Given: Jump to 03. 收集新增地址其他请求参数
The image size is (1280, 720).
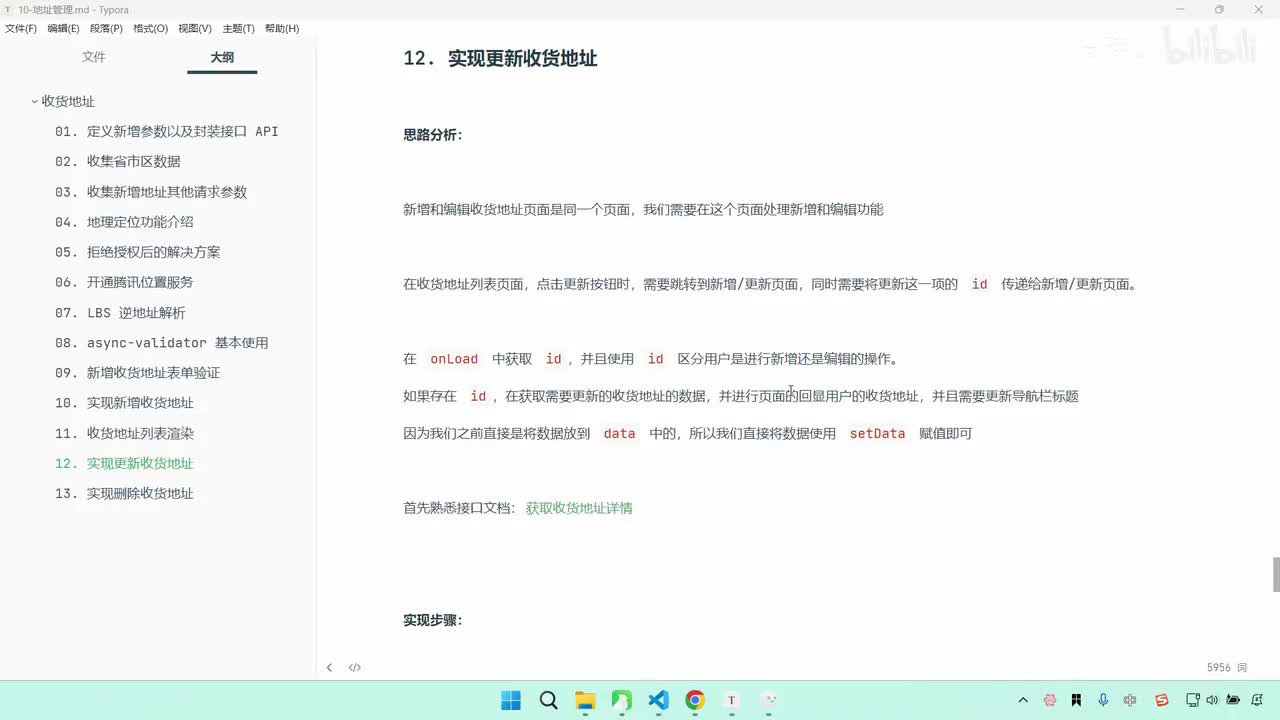Looking at the screenshot, I should click(151, 192).
